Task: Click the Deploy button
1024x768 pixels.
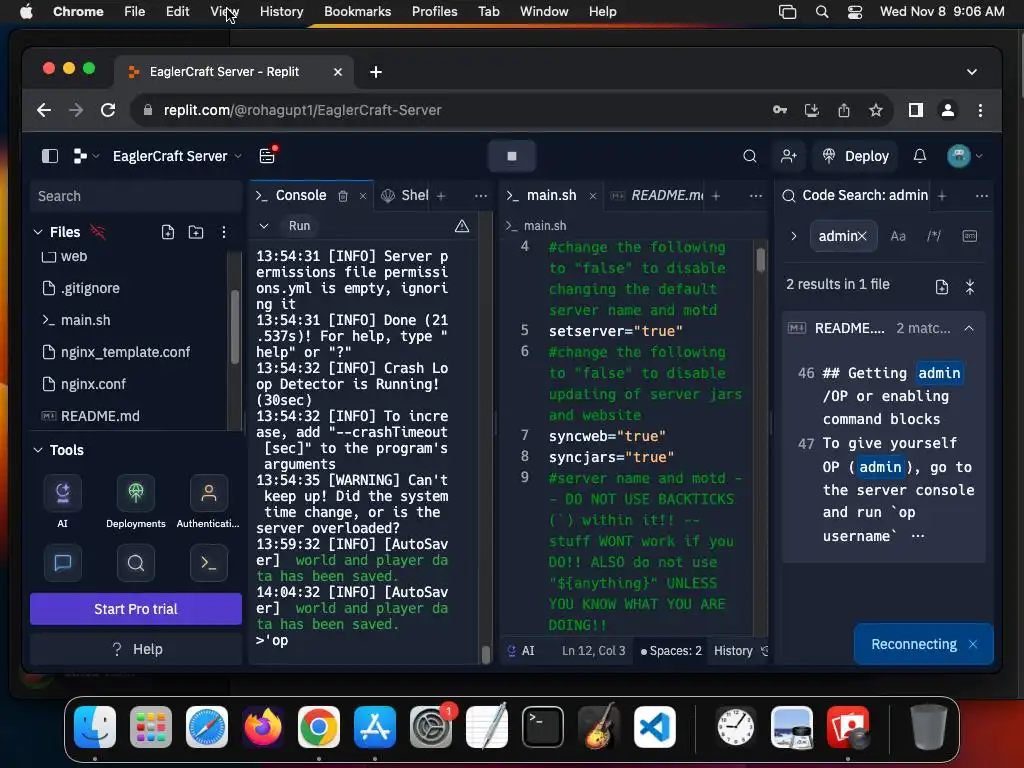Action: (856, 156)
